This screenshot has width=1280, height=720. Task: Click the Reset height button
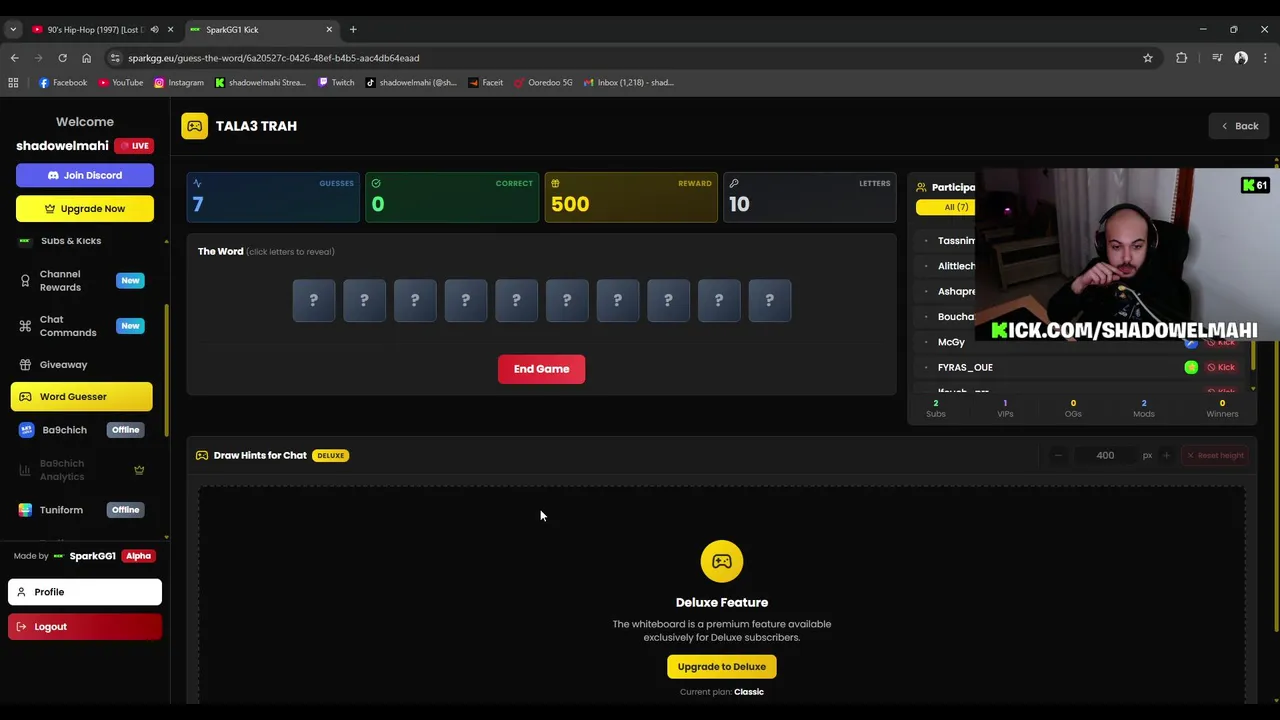pos(1215,455)
